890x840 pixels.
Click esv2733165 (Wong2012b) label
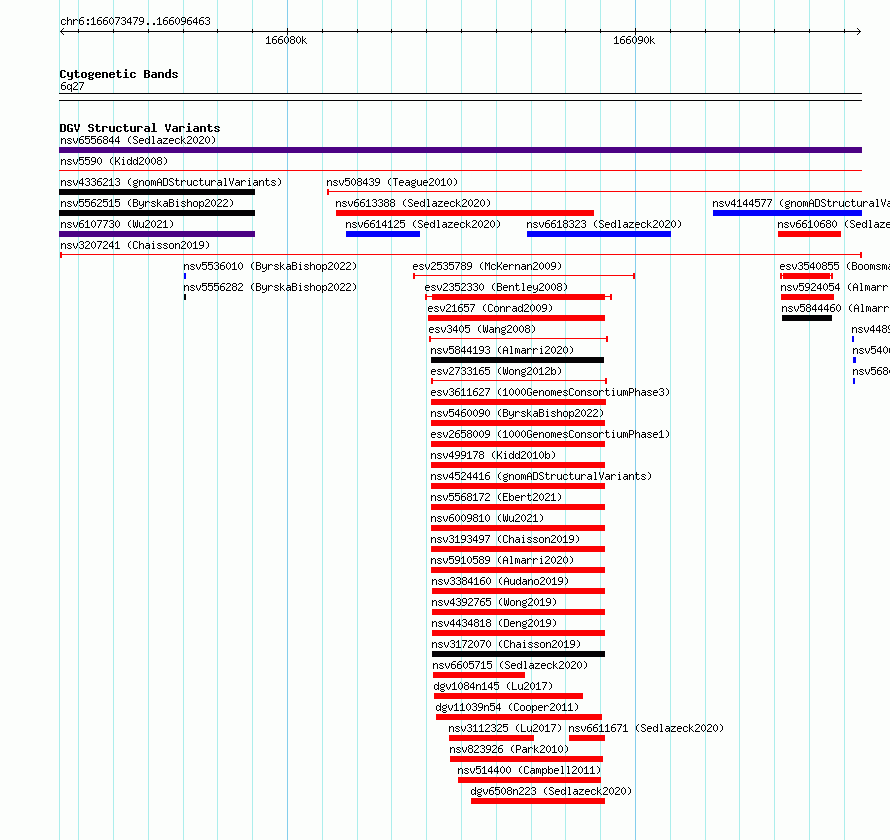[x=496, y=371]
